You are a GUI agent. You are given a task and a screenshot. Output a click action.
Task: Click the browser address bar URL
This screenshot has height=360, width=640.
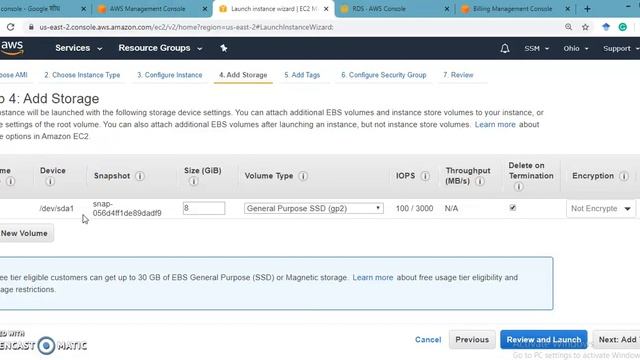186,27
